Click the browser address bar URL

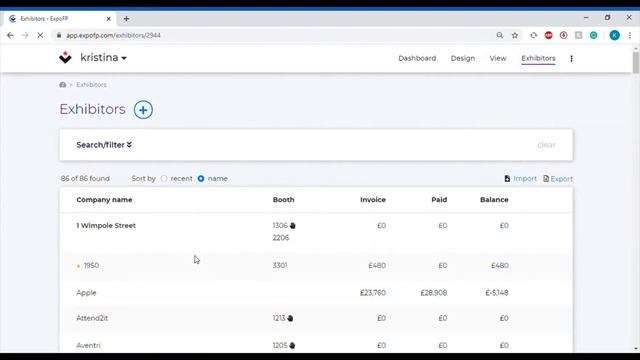[113, 36]
